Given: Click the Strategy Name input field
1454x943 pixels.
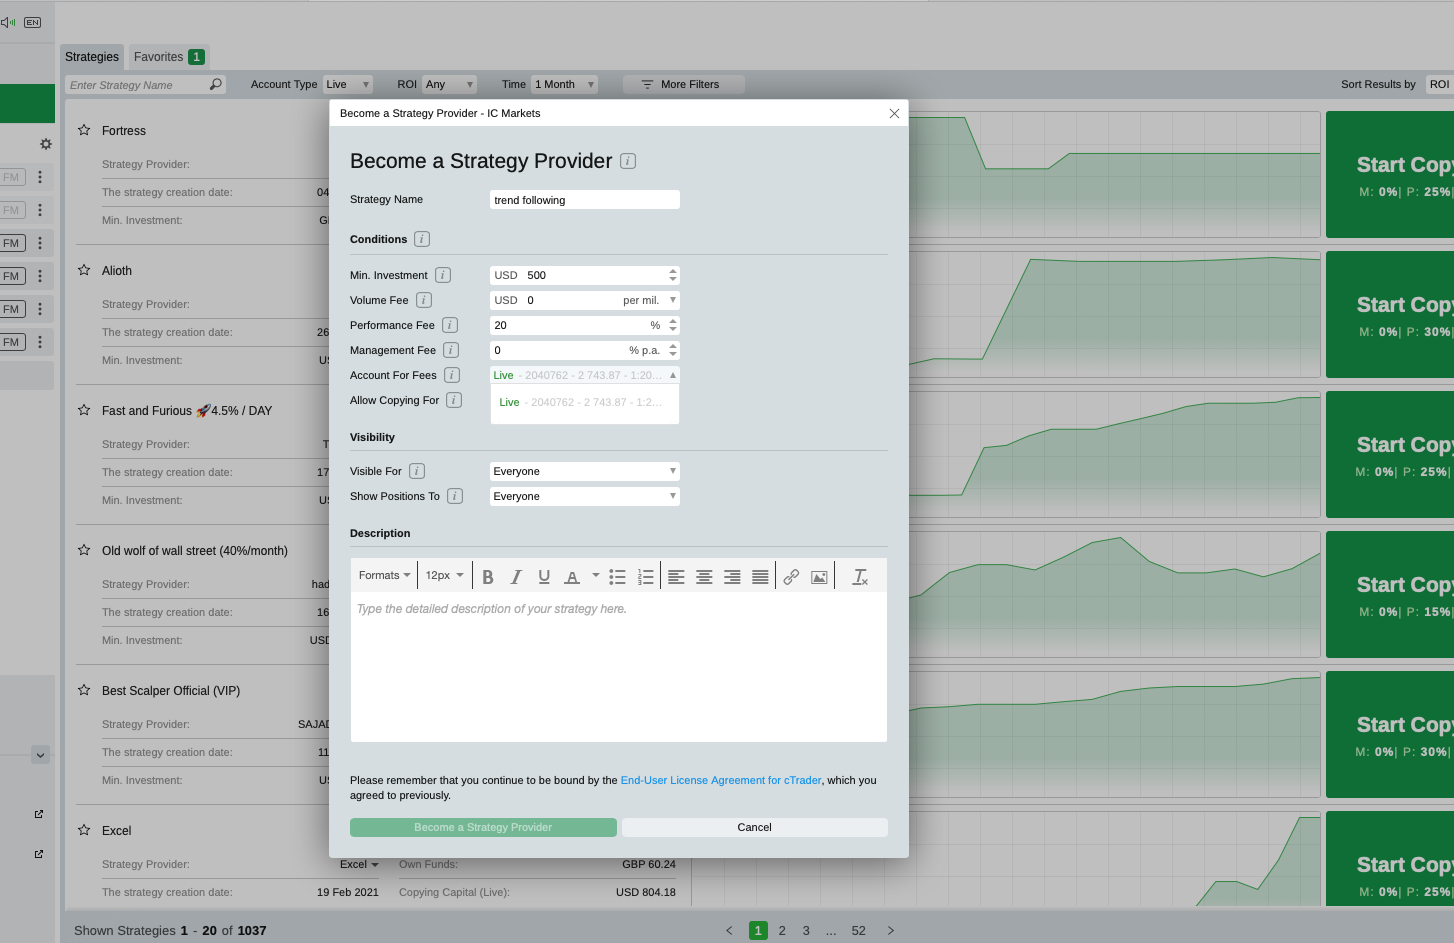Looking at the screenshot, I should [584, 200].
